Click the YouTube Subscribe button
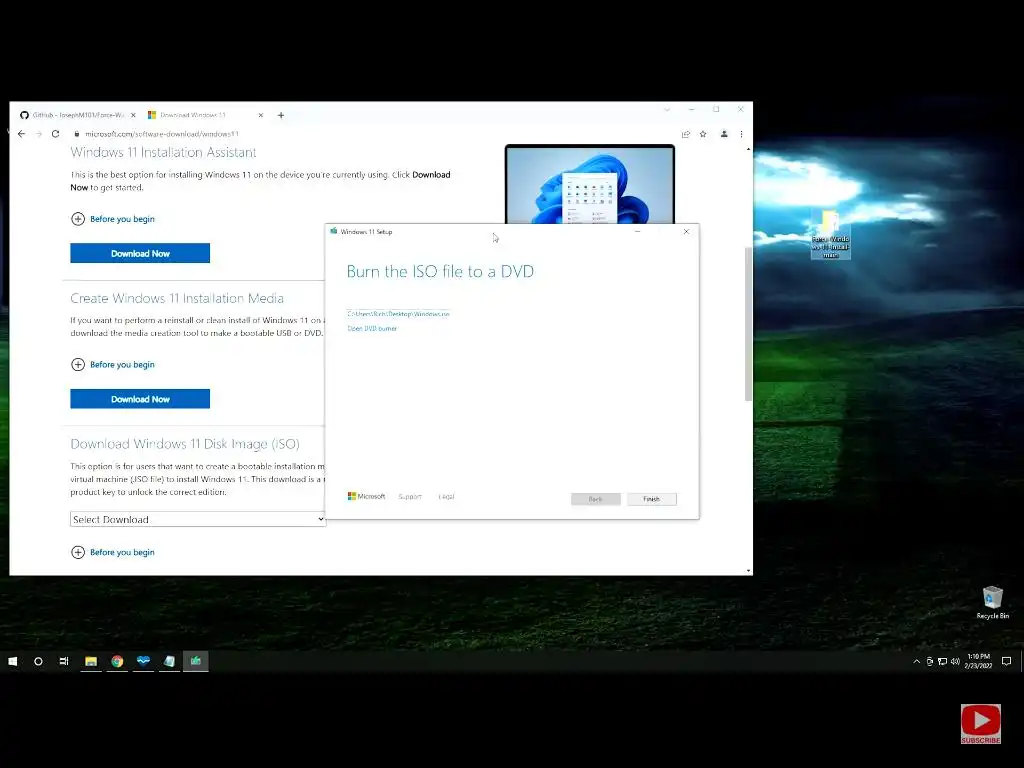Image resolution: width=1024 pixels, height=768 pixels. (980, 724)
